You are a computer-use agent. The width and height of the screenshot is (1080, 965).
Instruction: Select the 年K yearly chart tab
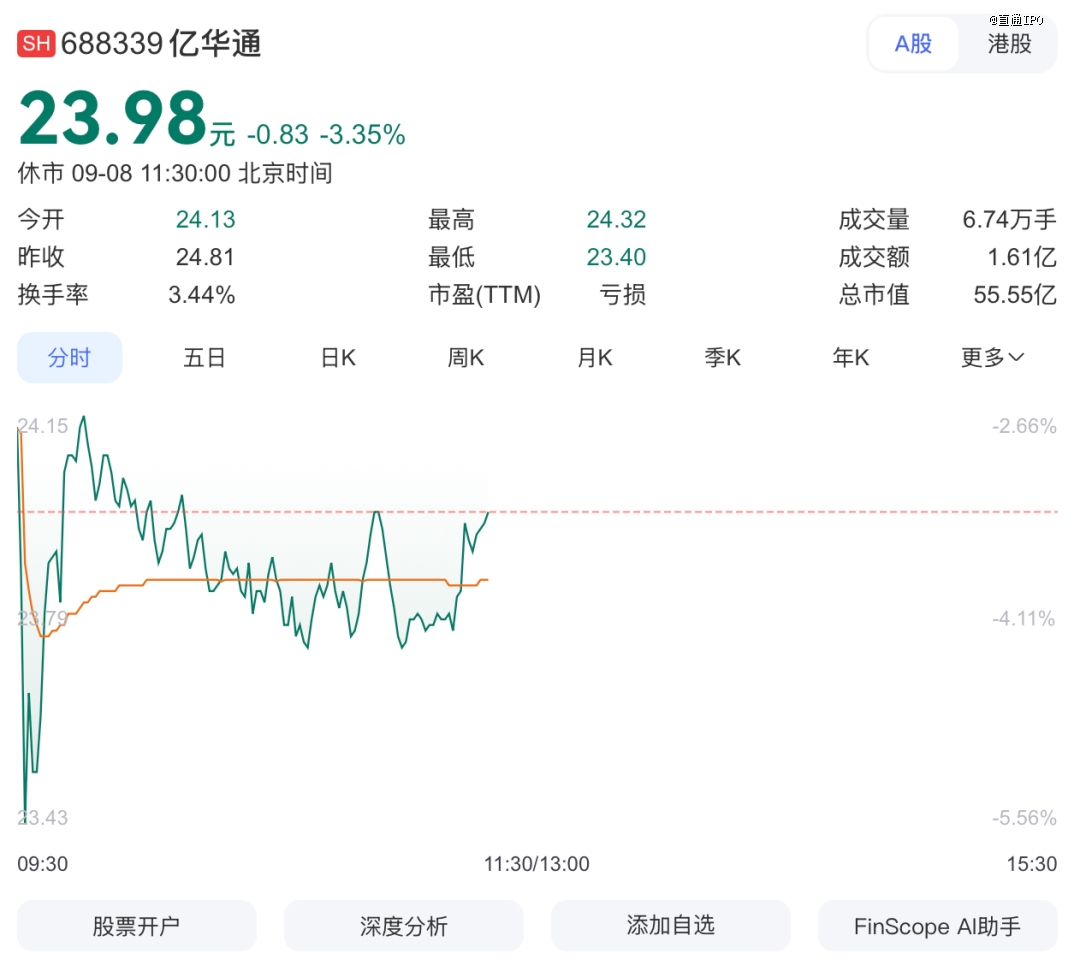[x=851, y=358]
